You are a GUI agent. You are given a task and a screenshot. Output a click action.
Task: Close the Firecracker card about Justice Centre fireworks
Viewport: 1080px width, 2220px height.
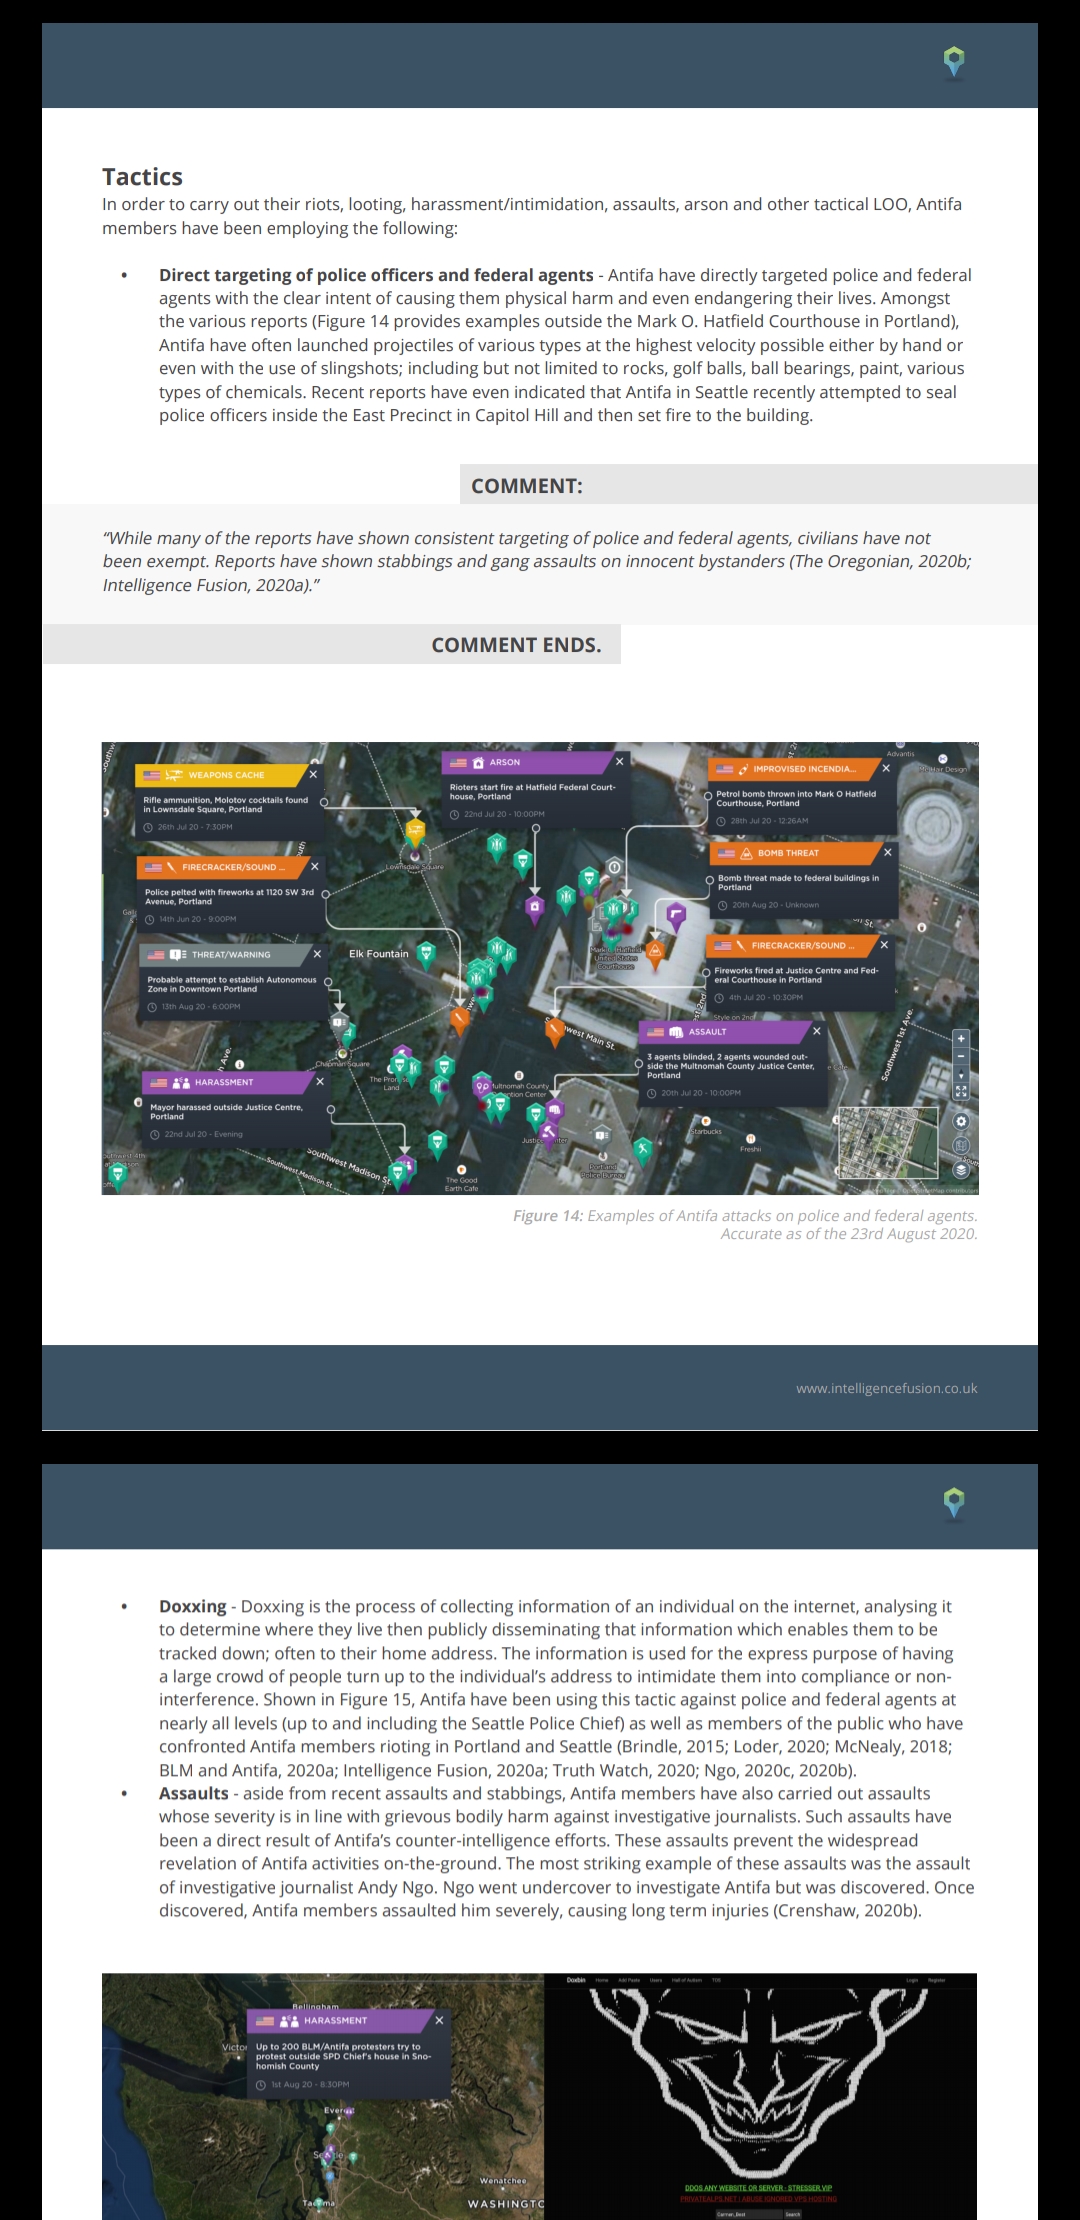pyautogui.click(x=884, y=944)
